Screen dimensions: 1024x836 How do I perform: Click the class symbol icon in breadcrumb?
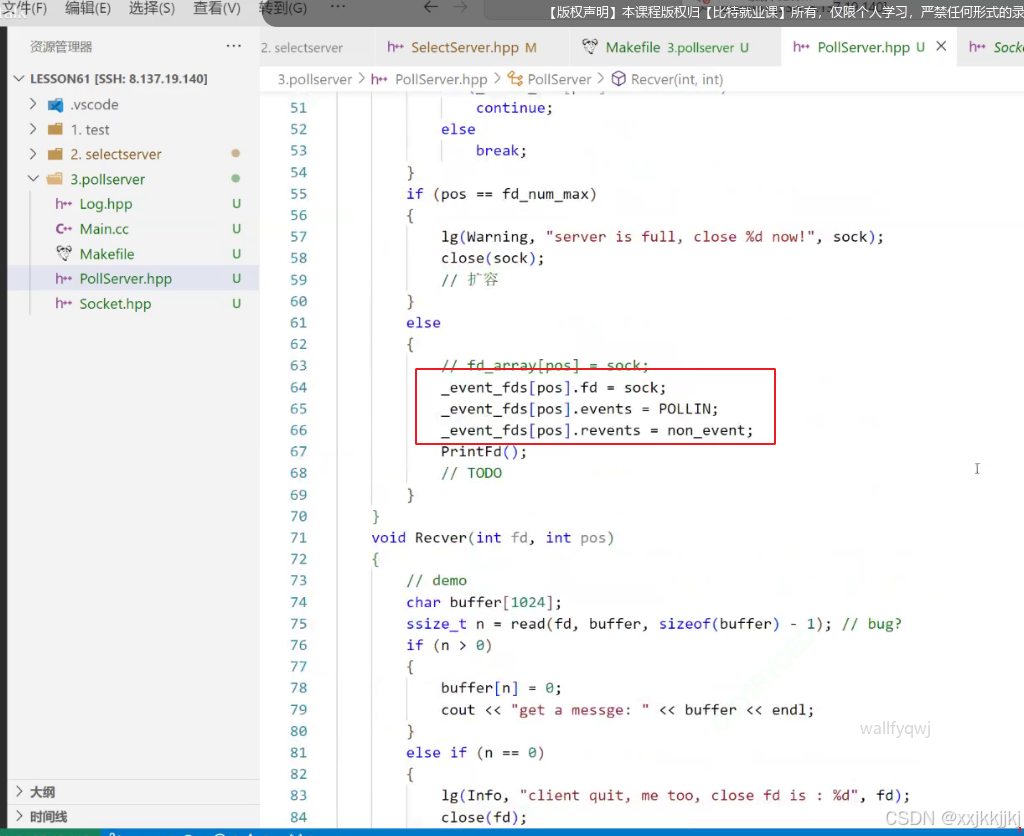point(515,79)
